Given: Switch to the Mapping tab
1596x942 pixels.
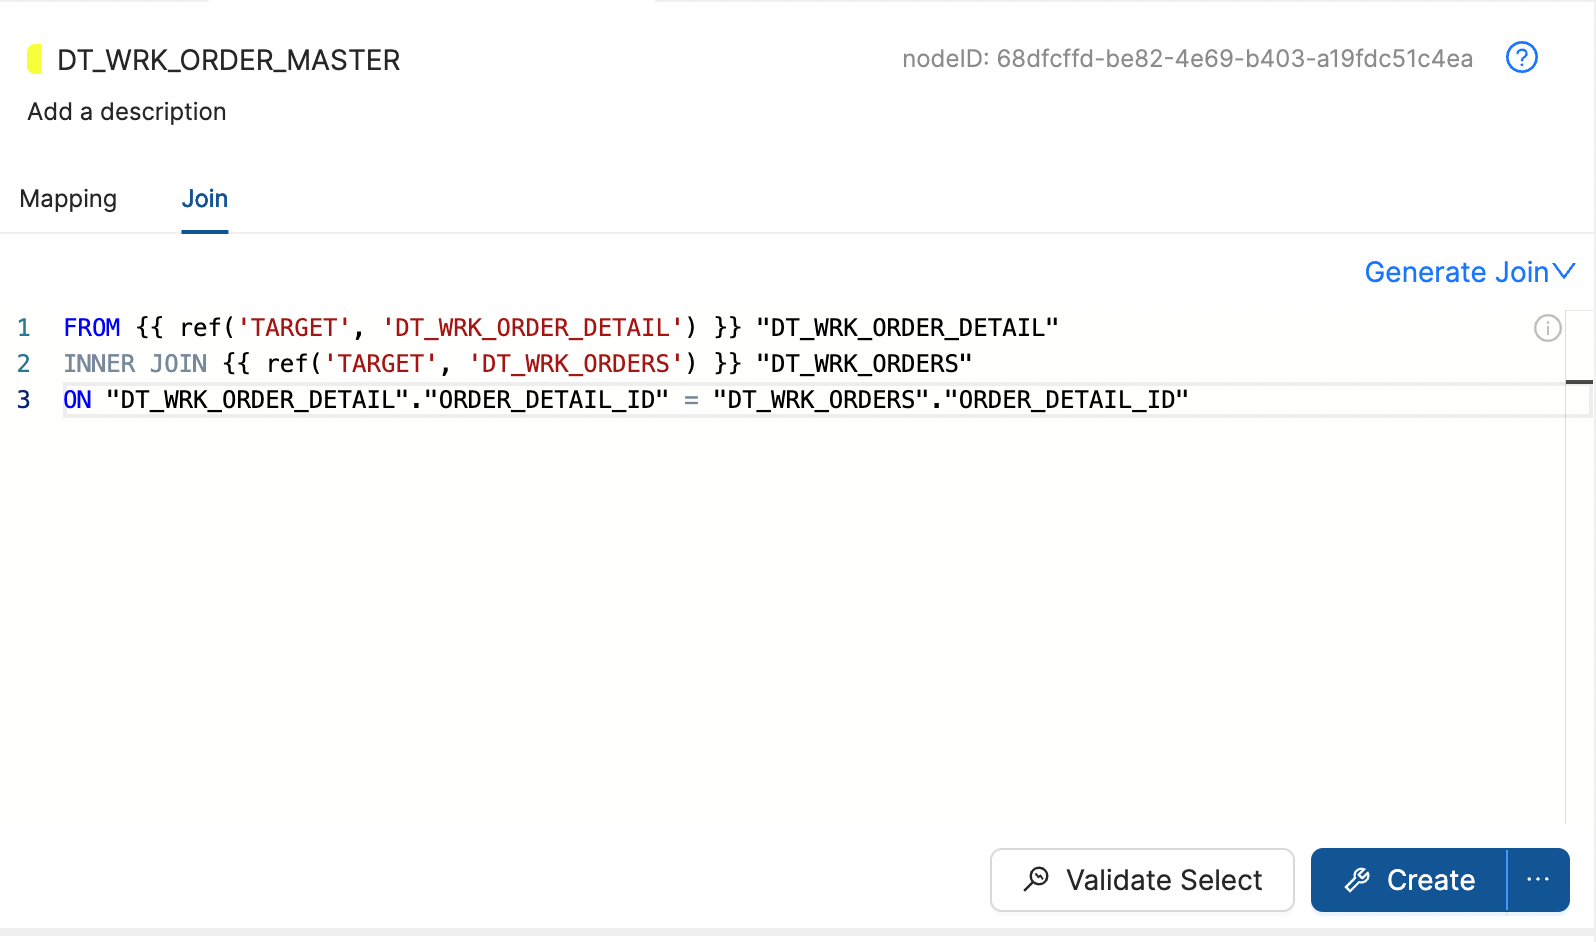Looking at the screenshot, I should pyautogui.click(x=68, y=199).
